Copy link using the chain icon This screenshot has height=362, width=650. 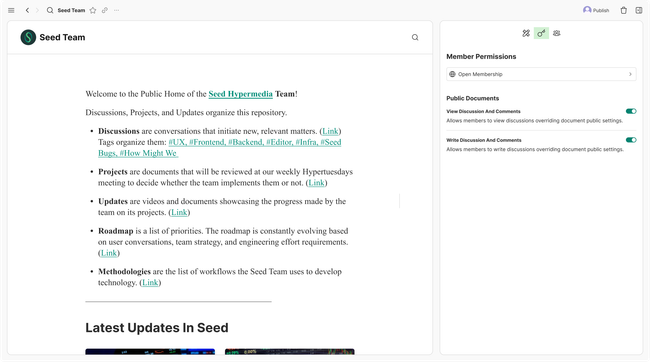105,10
